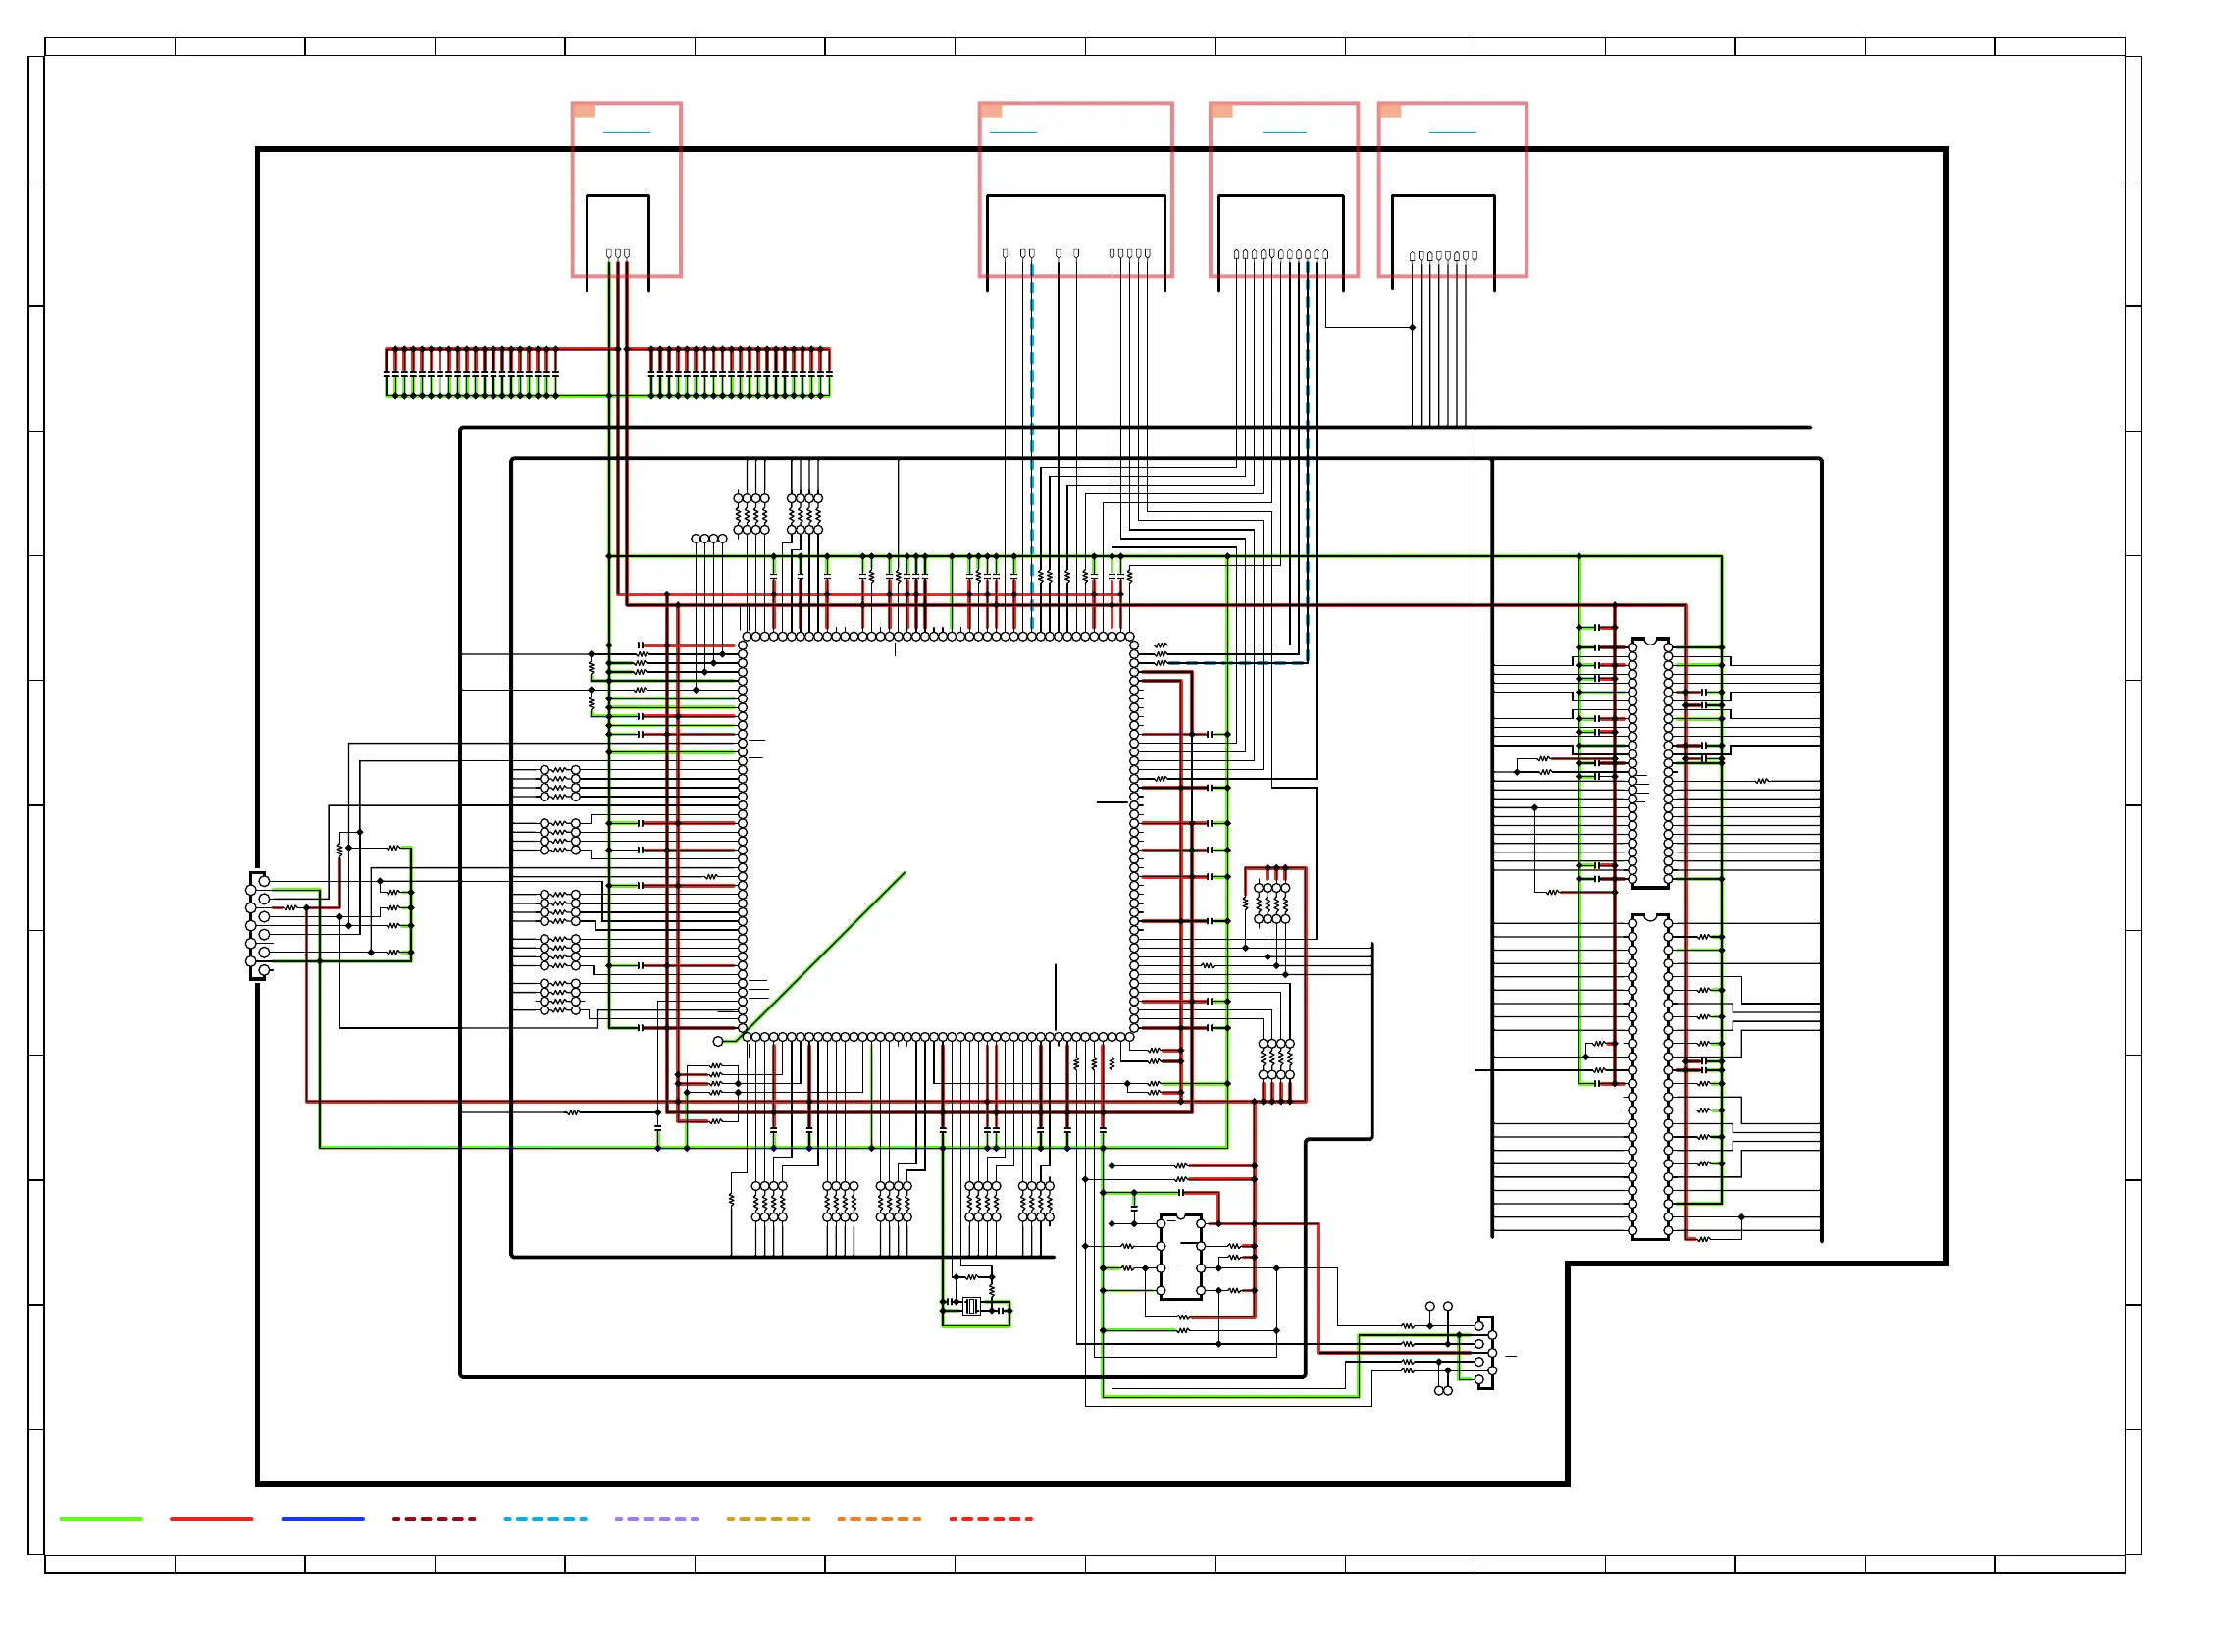Open the rightmost pink link box at top
2225x1652 pixels.
point(1452,189)
